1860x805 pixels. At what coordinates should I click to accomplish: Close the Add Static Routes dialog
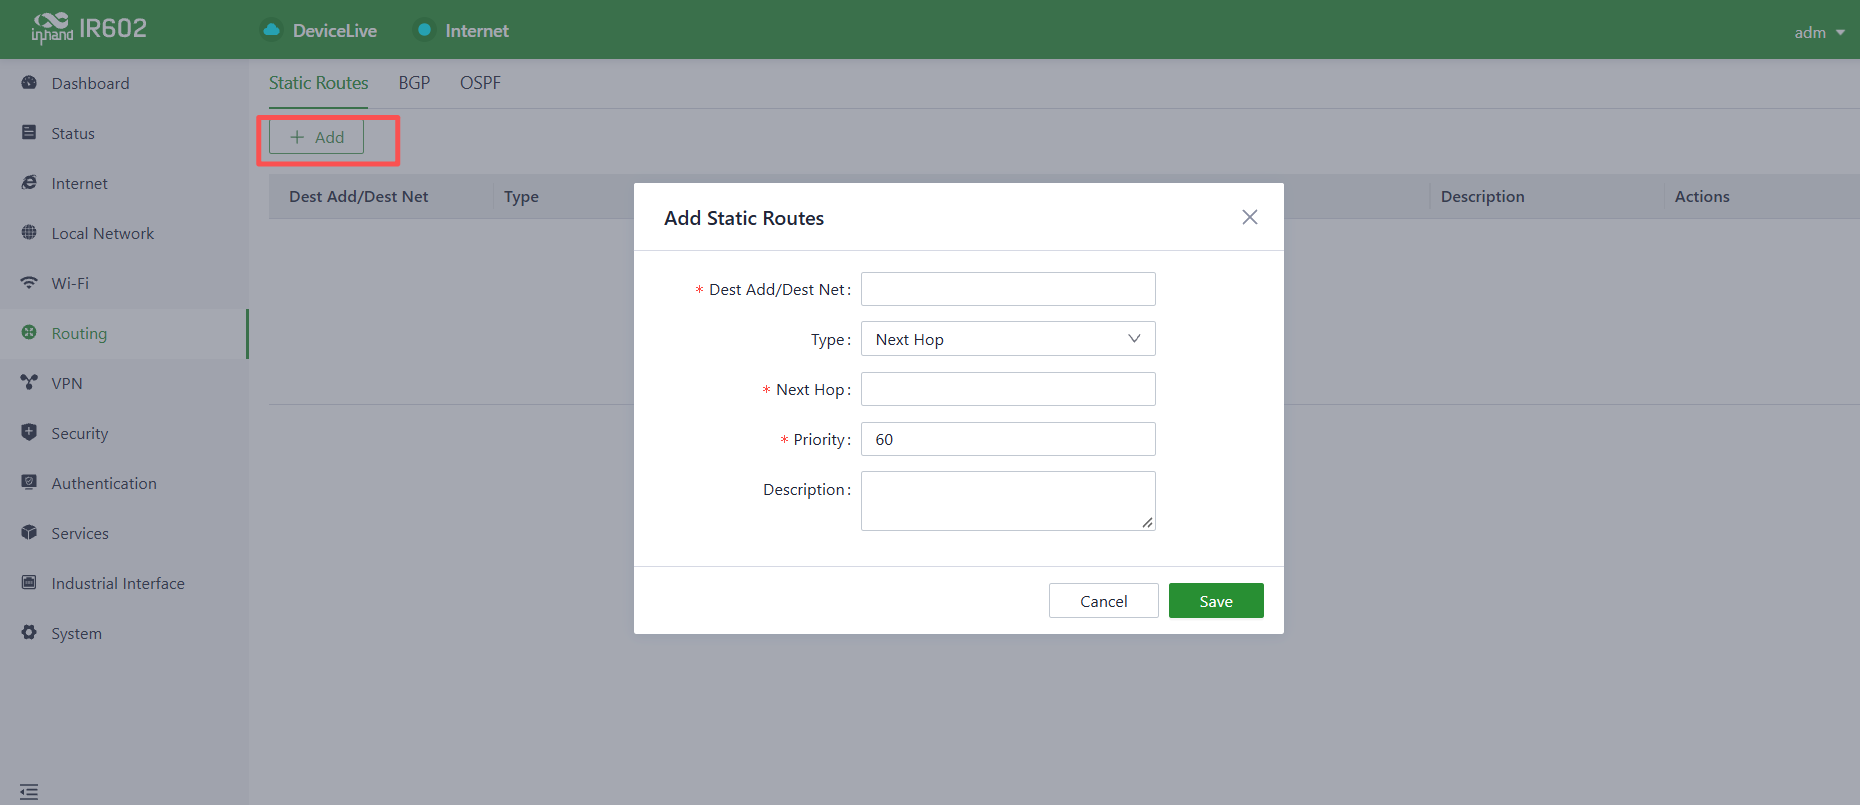pyautogui.click(x=1250, y=217)
